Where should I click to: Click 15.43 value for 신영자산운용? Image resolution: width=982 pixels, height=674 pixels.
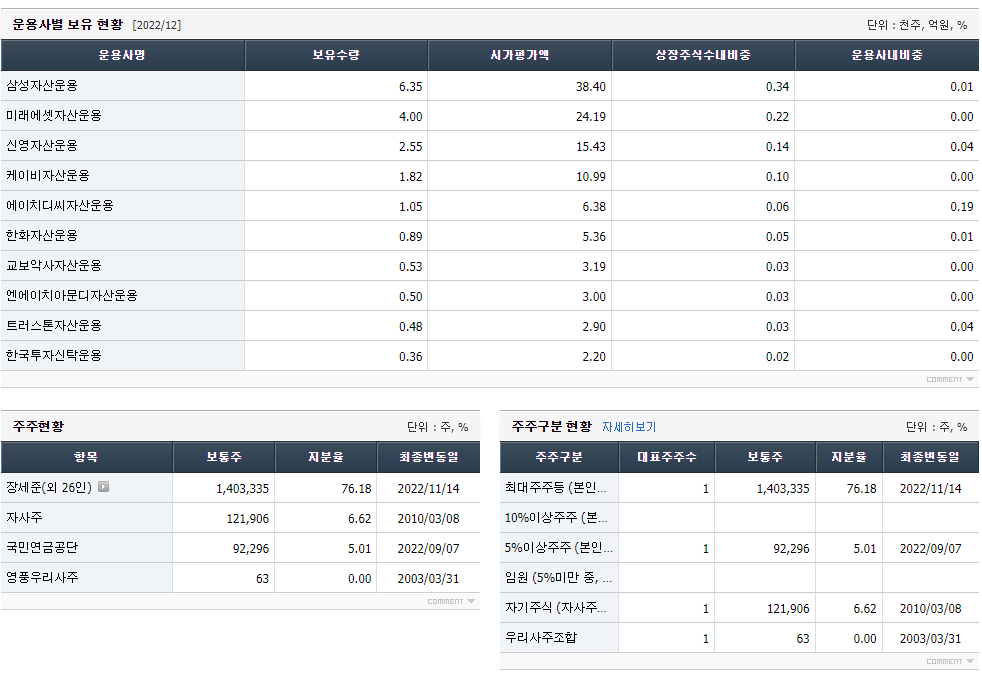[591, 147]
